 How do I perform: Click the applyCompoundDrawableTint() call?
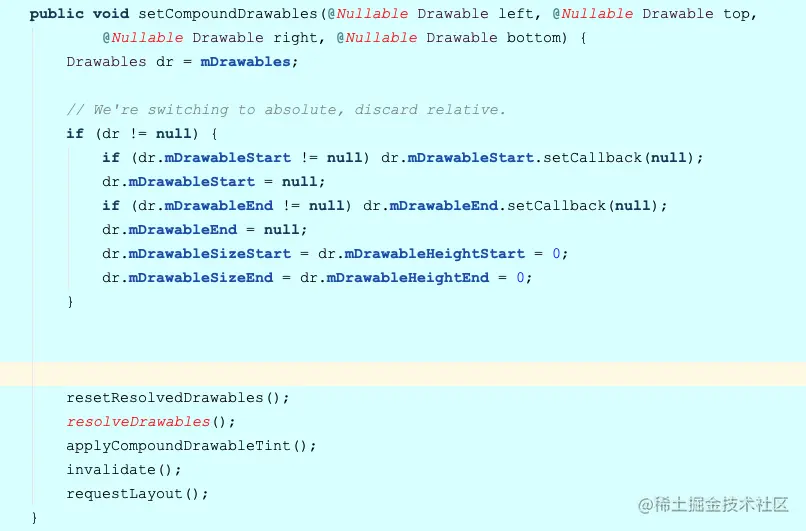point(191,446)
